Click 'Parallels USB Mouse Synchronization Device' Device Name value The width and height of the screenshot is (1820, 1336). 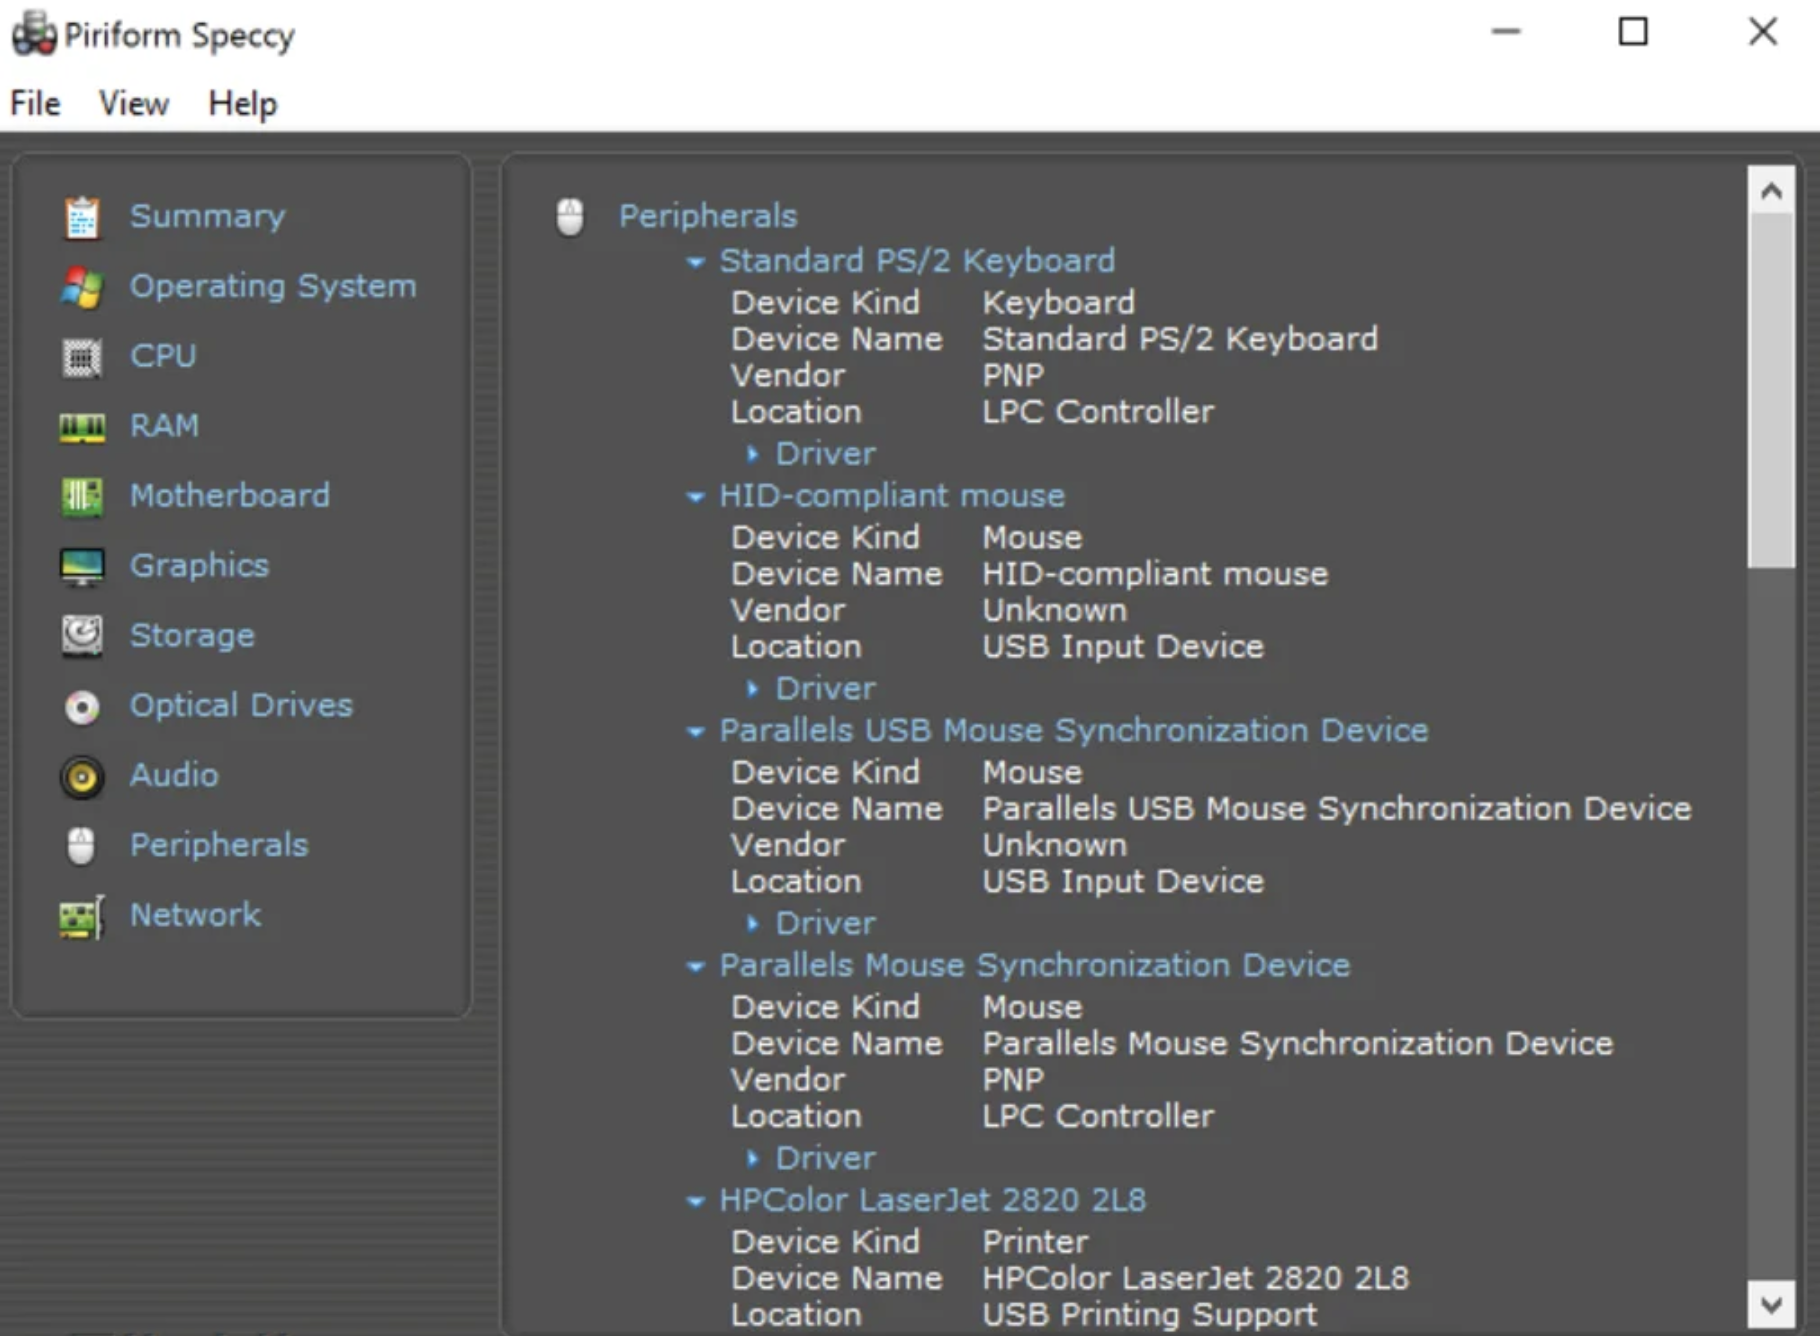pos(1337,809)
